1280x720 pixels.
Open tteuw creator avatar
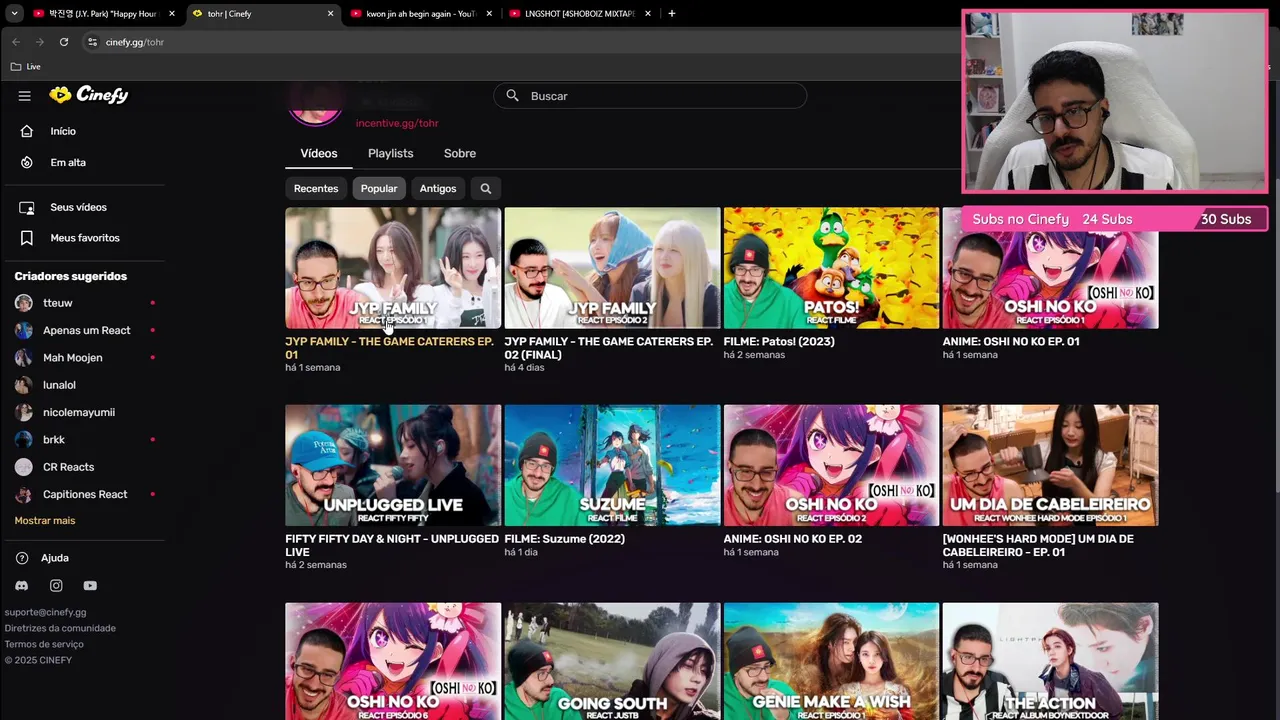click(24, 303)
